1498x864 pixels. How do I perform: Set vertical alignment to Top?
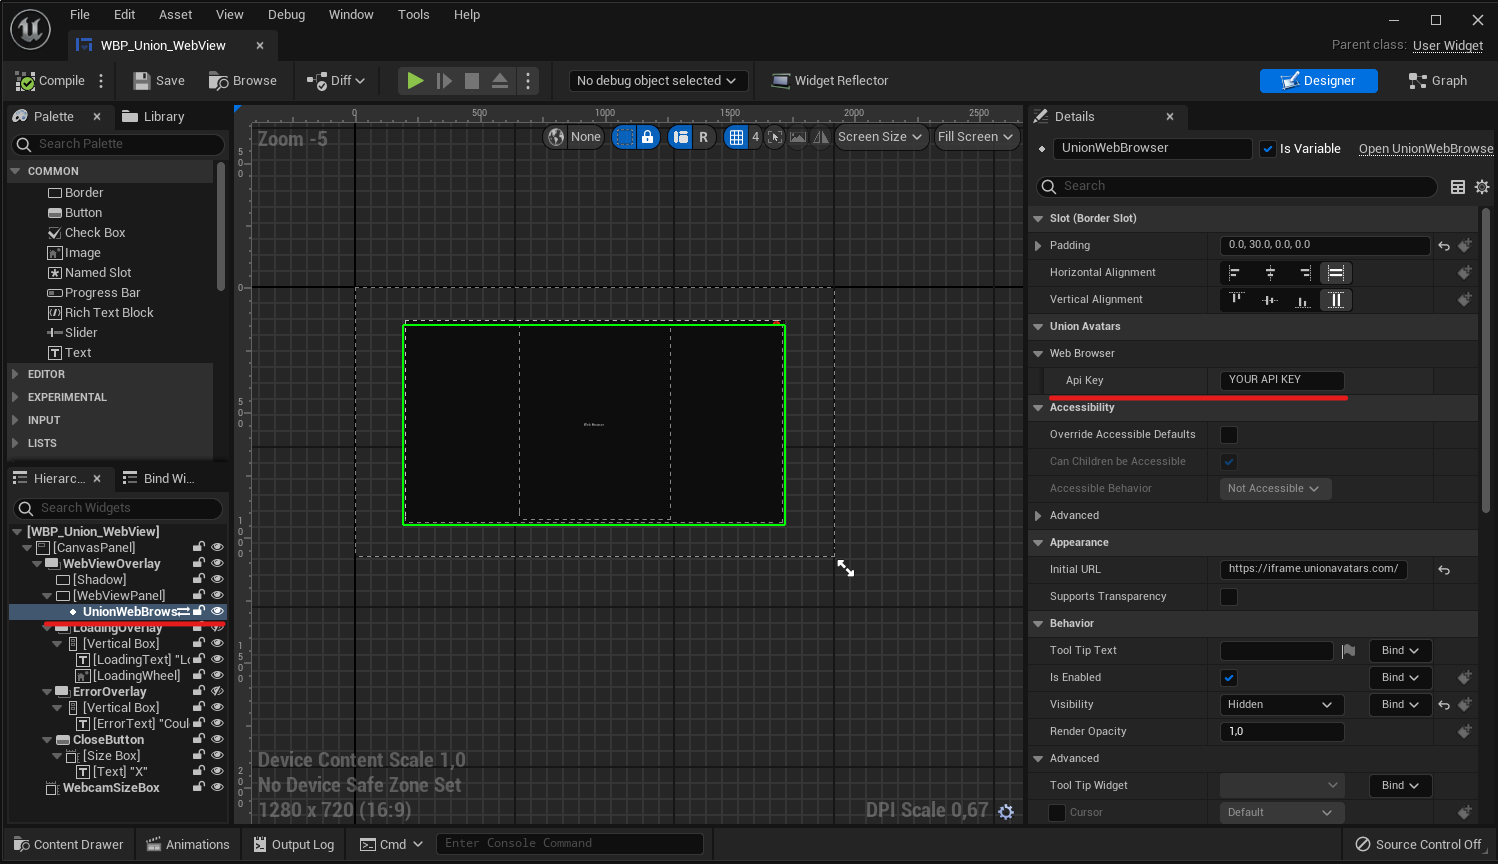[1237, 300]
